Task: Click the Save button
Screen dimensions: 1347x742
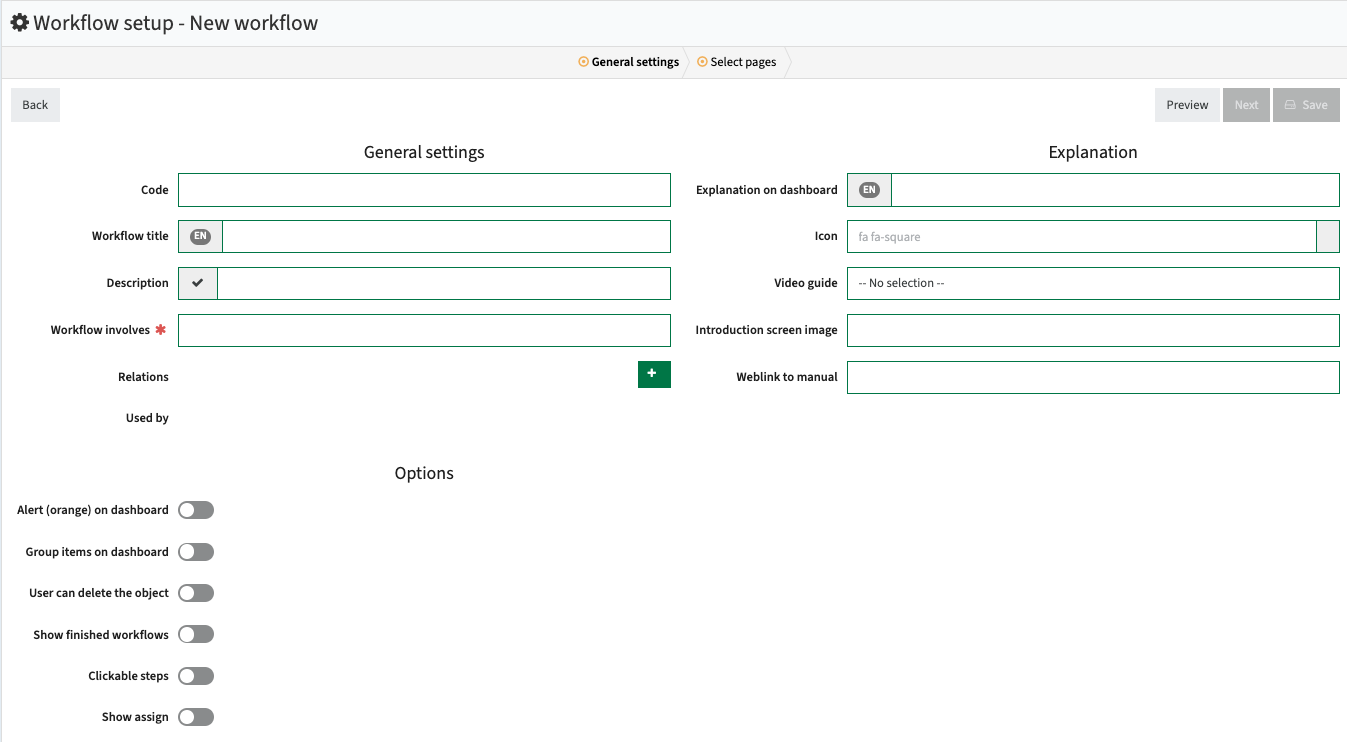Action: click(x=1306, y=105)
